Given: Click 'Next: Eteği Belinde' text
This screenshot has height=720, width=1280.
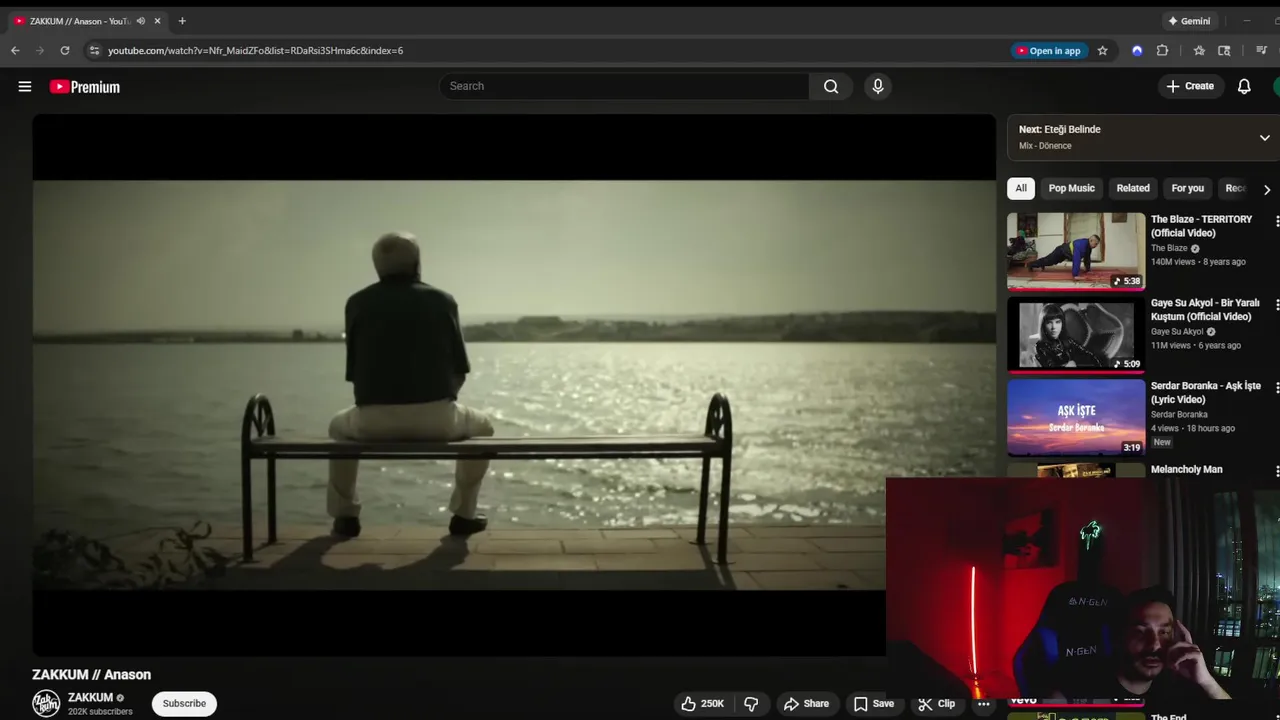Looking at the screenshot, I should pos(1059,129).
